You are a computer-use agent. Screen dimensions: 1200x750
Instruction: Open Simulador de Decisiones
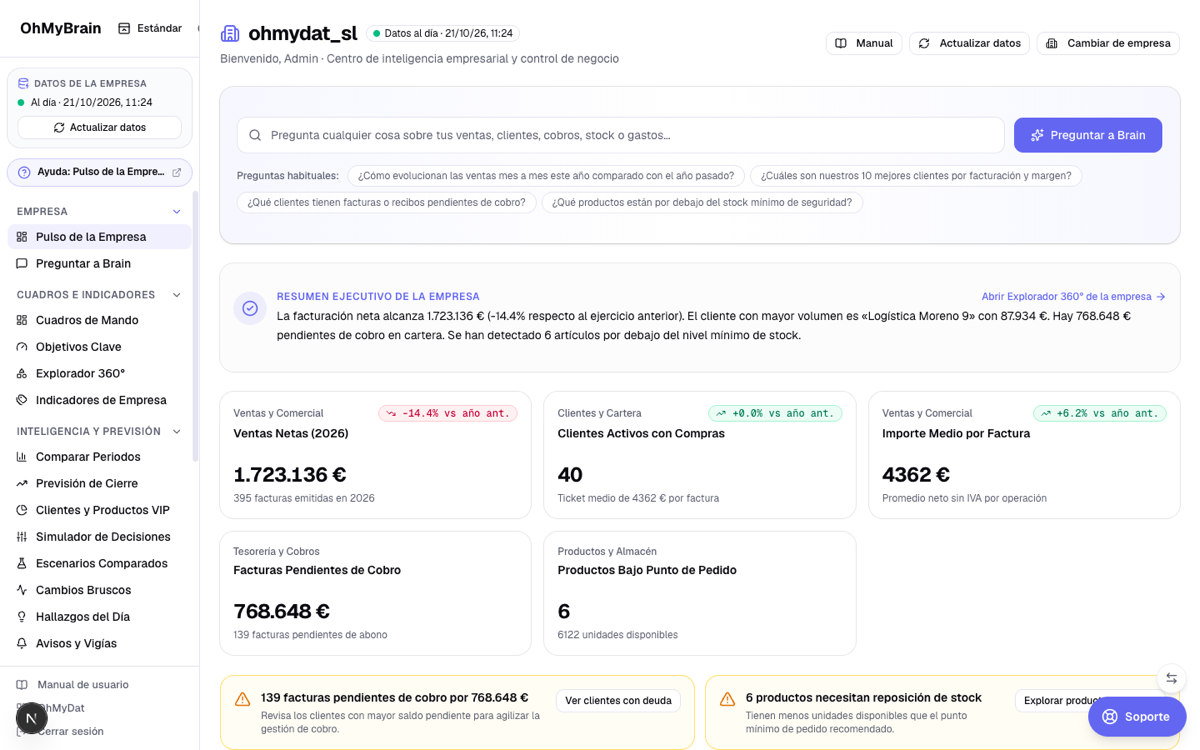coord(100,537)
